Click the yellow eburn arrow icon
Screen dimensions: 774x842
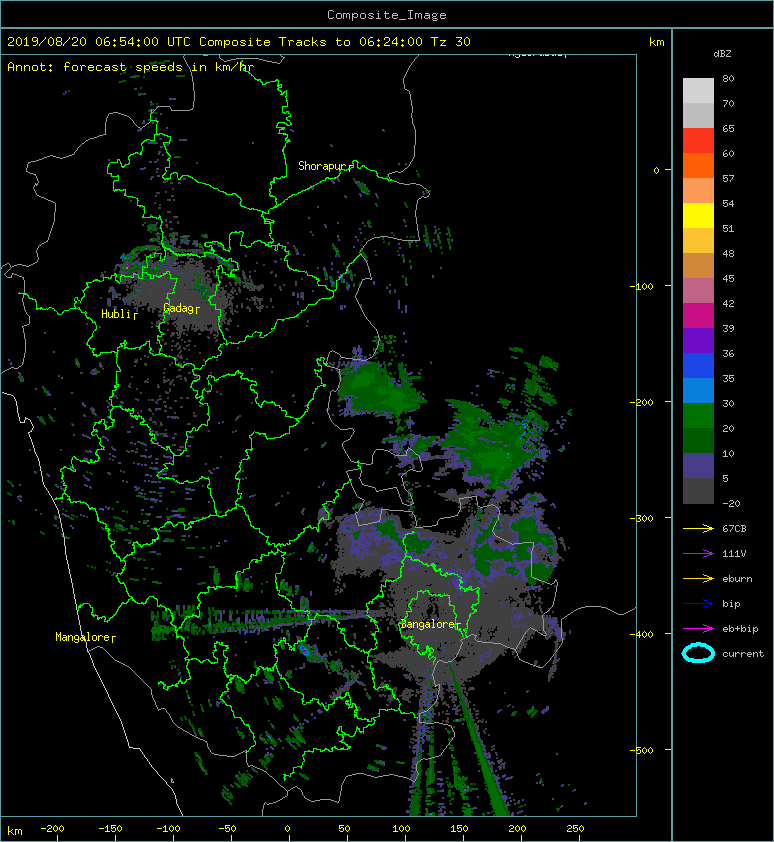(x=698, y=578)
